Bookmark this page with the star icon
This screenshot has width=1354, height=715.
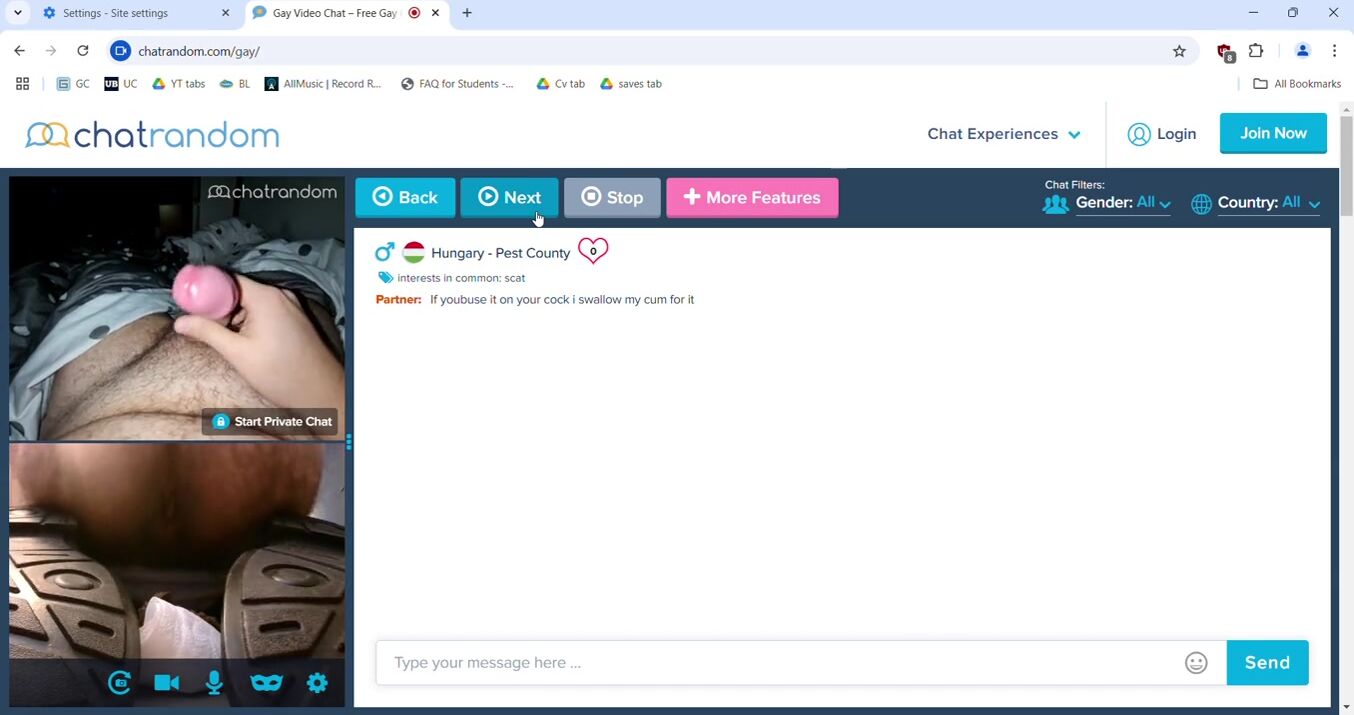click(x=1179, y=51)
